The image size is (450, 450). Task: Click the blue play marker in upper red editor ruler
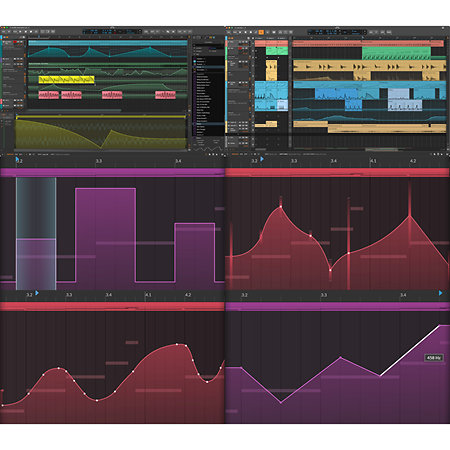point(262,159)
